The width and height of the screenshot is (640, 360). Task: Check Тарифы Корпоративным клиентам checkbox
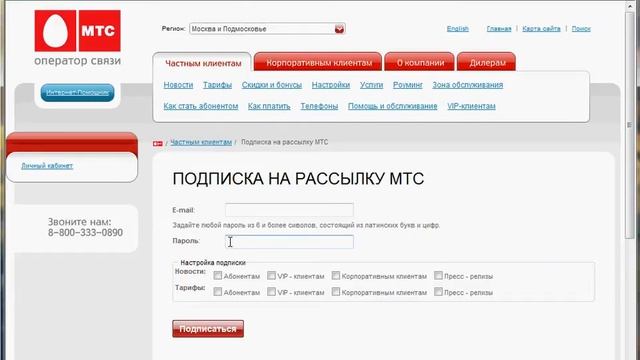click(336, 291)
